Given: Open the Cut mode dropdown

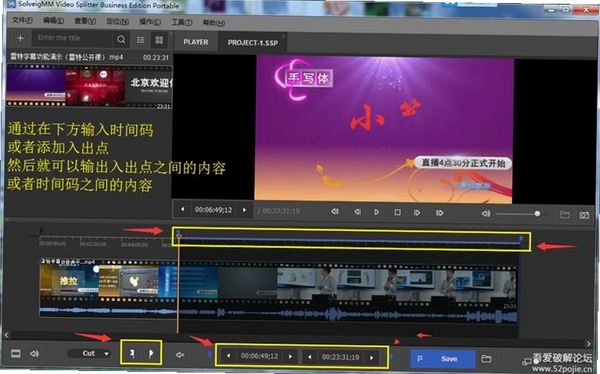Looking at the screenshot, I should click(x=88, y=353).
